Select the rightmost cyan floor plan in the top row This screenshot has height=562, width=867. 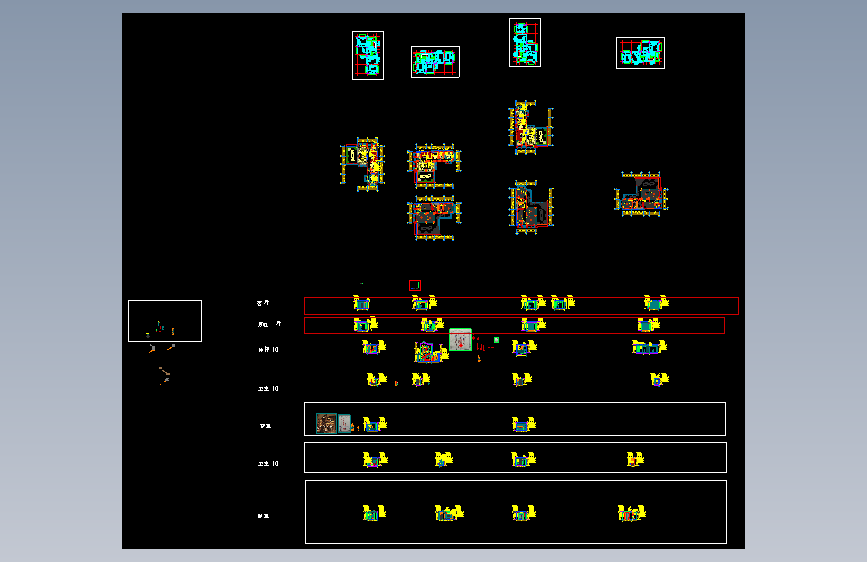coord(640,53)
